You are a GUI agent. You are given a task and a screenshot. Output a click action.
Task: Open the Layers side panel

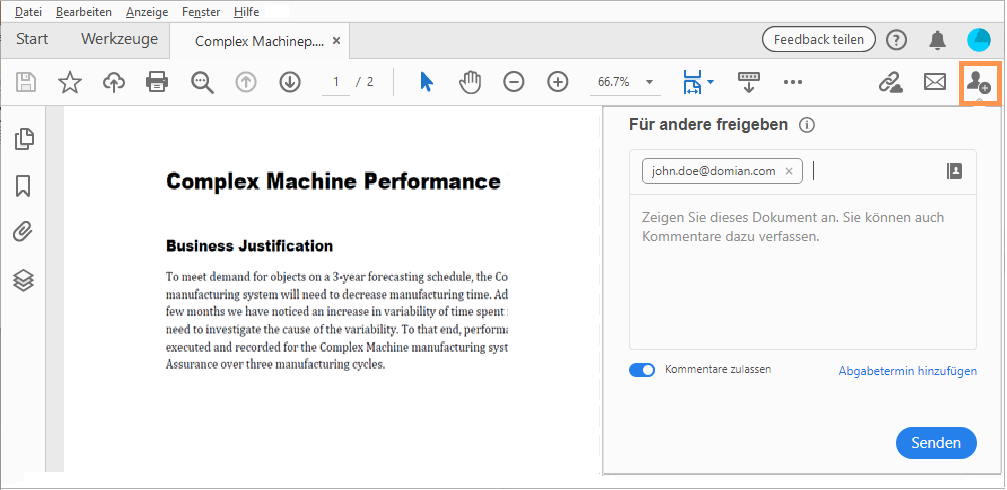(24, 280)
